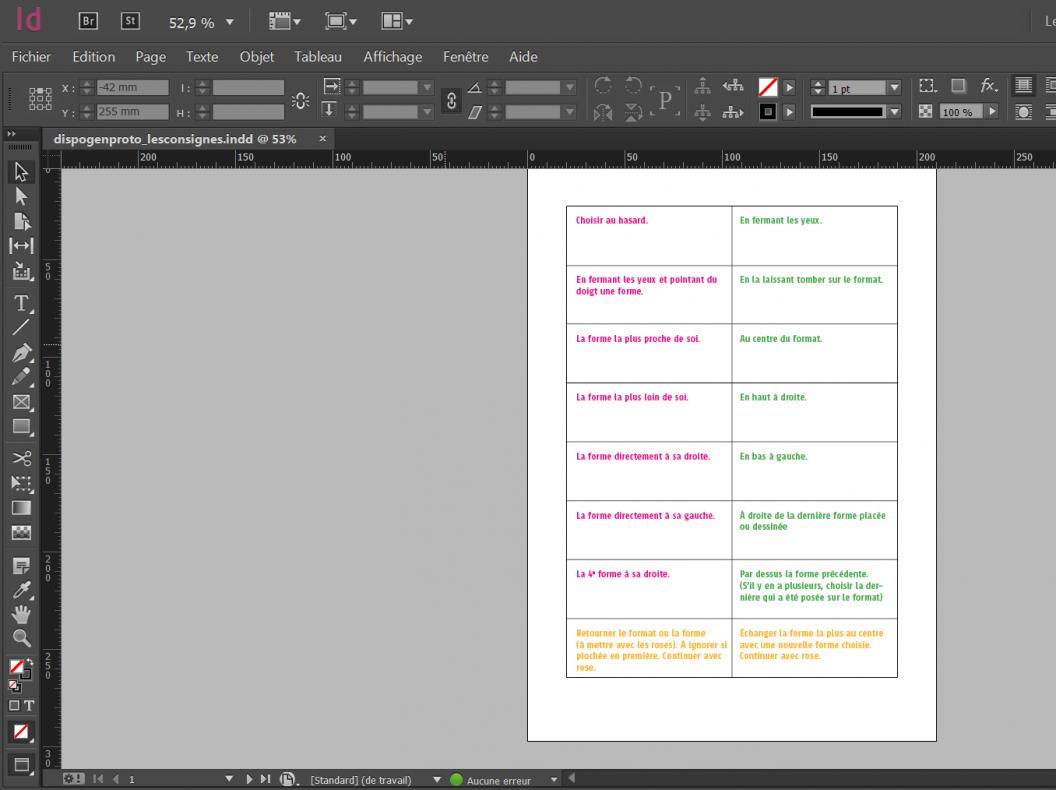Open the Aide menu

click(523, 57)
